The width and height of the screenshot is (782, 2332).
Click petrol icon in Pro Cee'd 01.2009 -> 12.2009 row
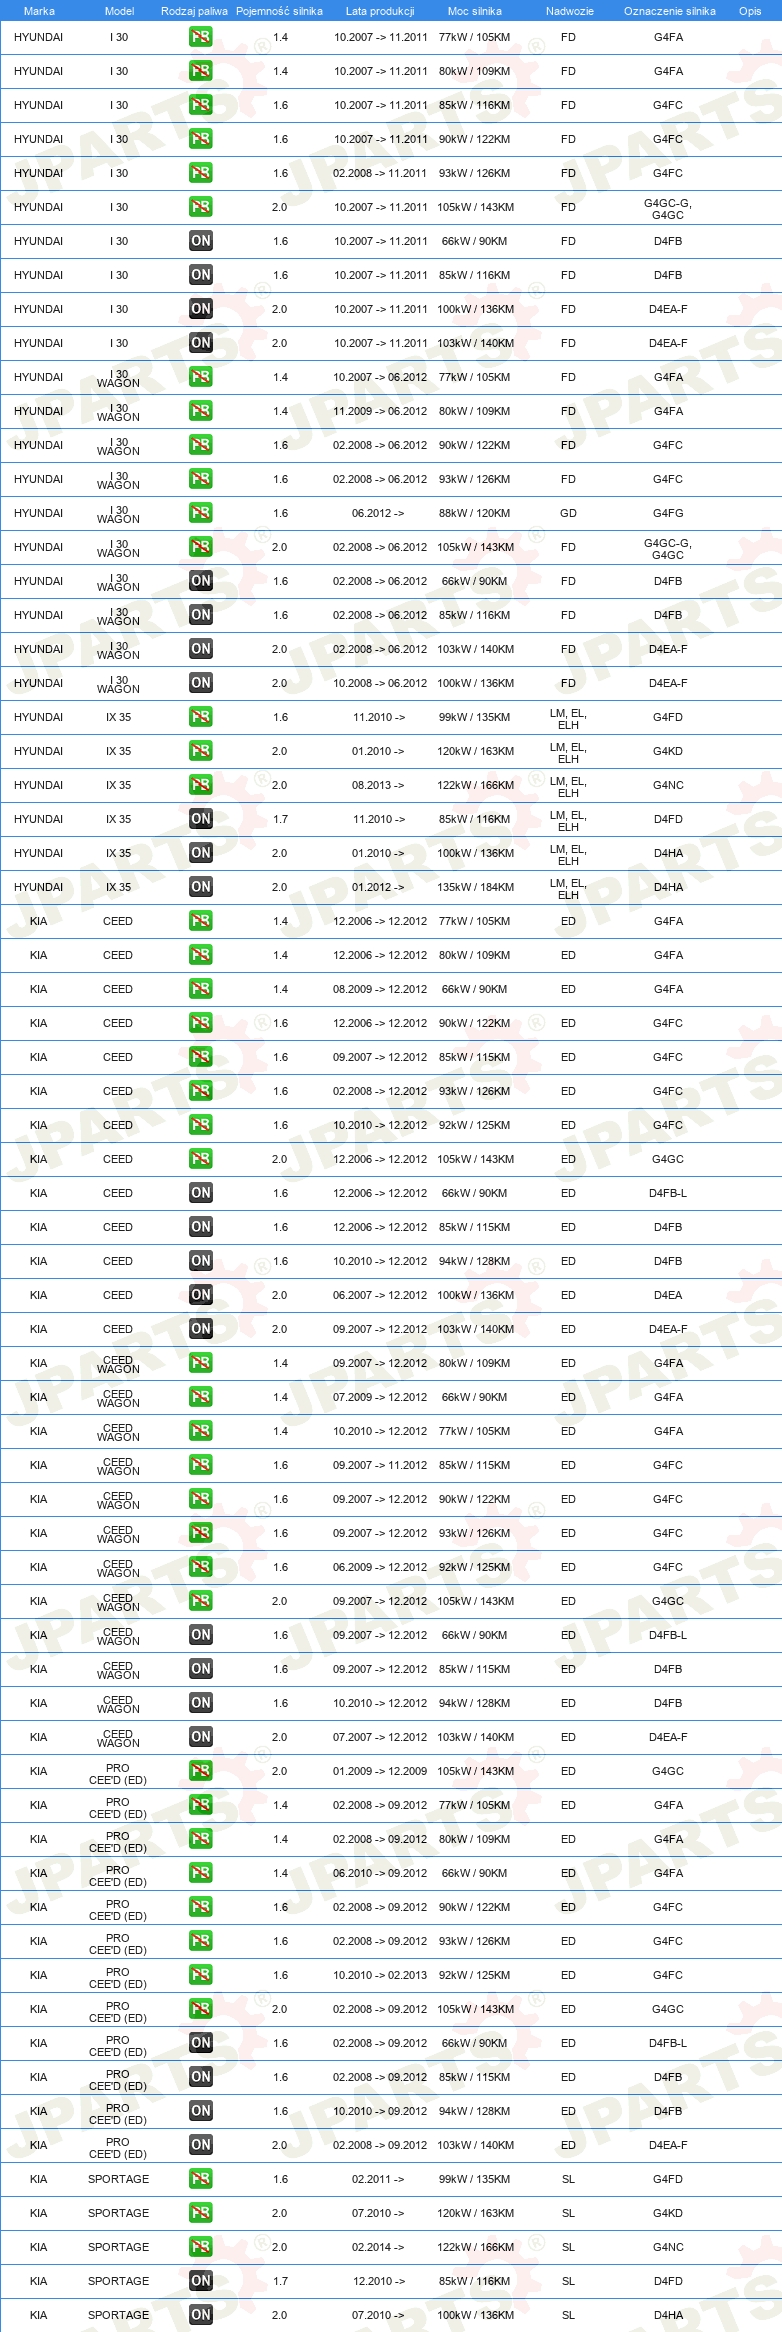point(200,1771)
